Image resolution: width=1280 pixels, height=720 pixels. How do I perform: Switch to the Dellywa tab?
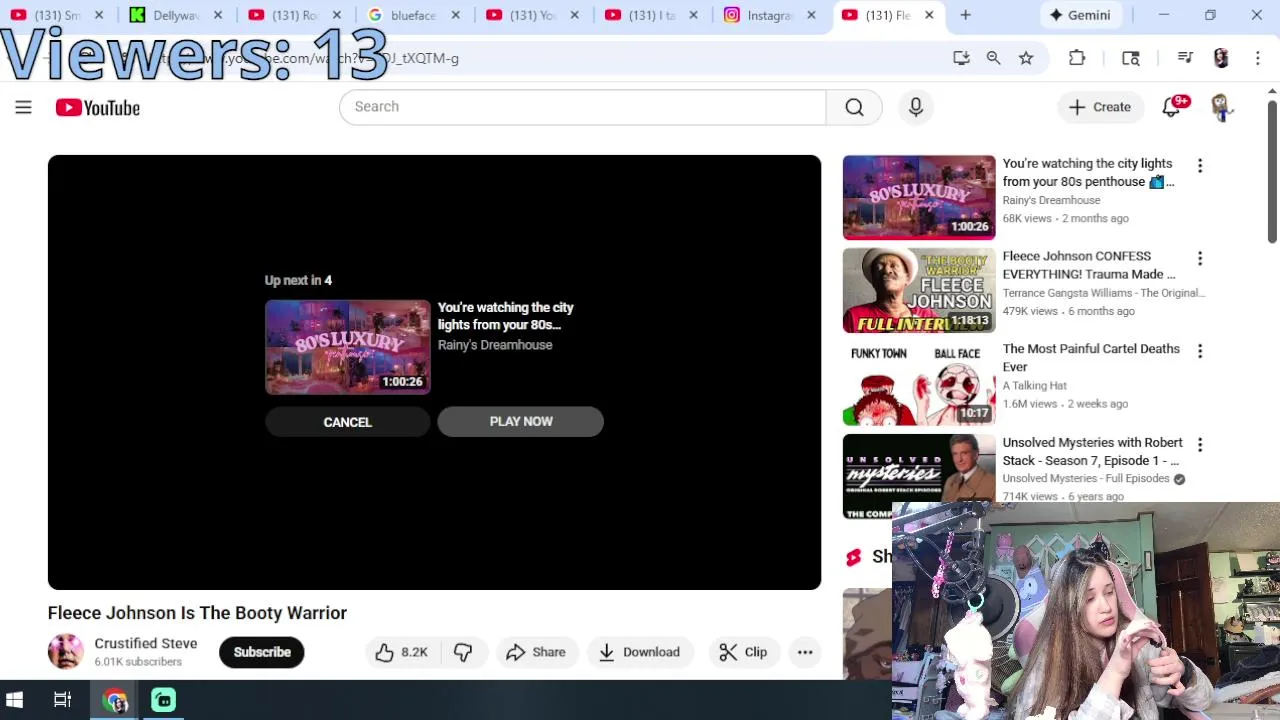pyautogui.click(x=176, y=15)
